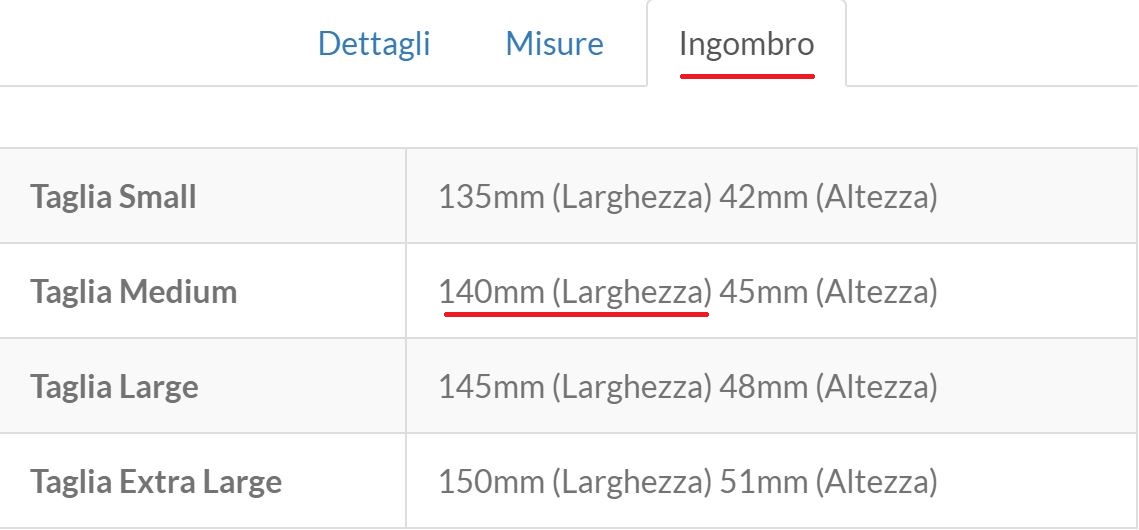This screenshot has width=1139, height=530.
Task: Click the word Altezza in the Medium row
Action: click(x=876, y=292)
